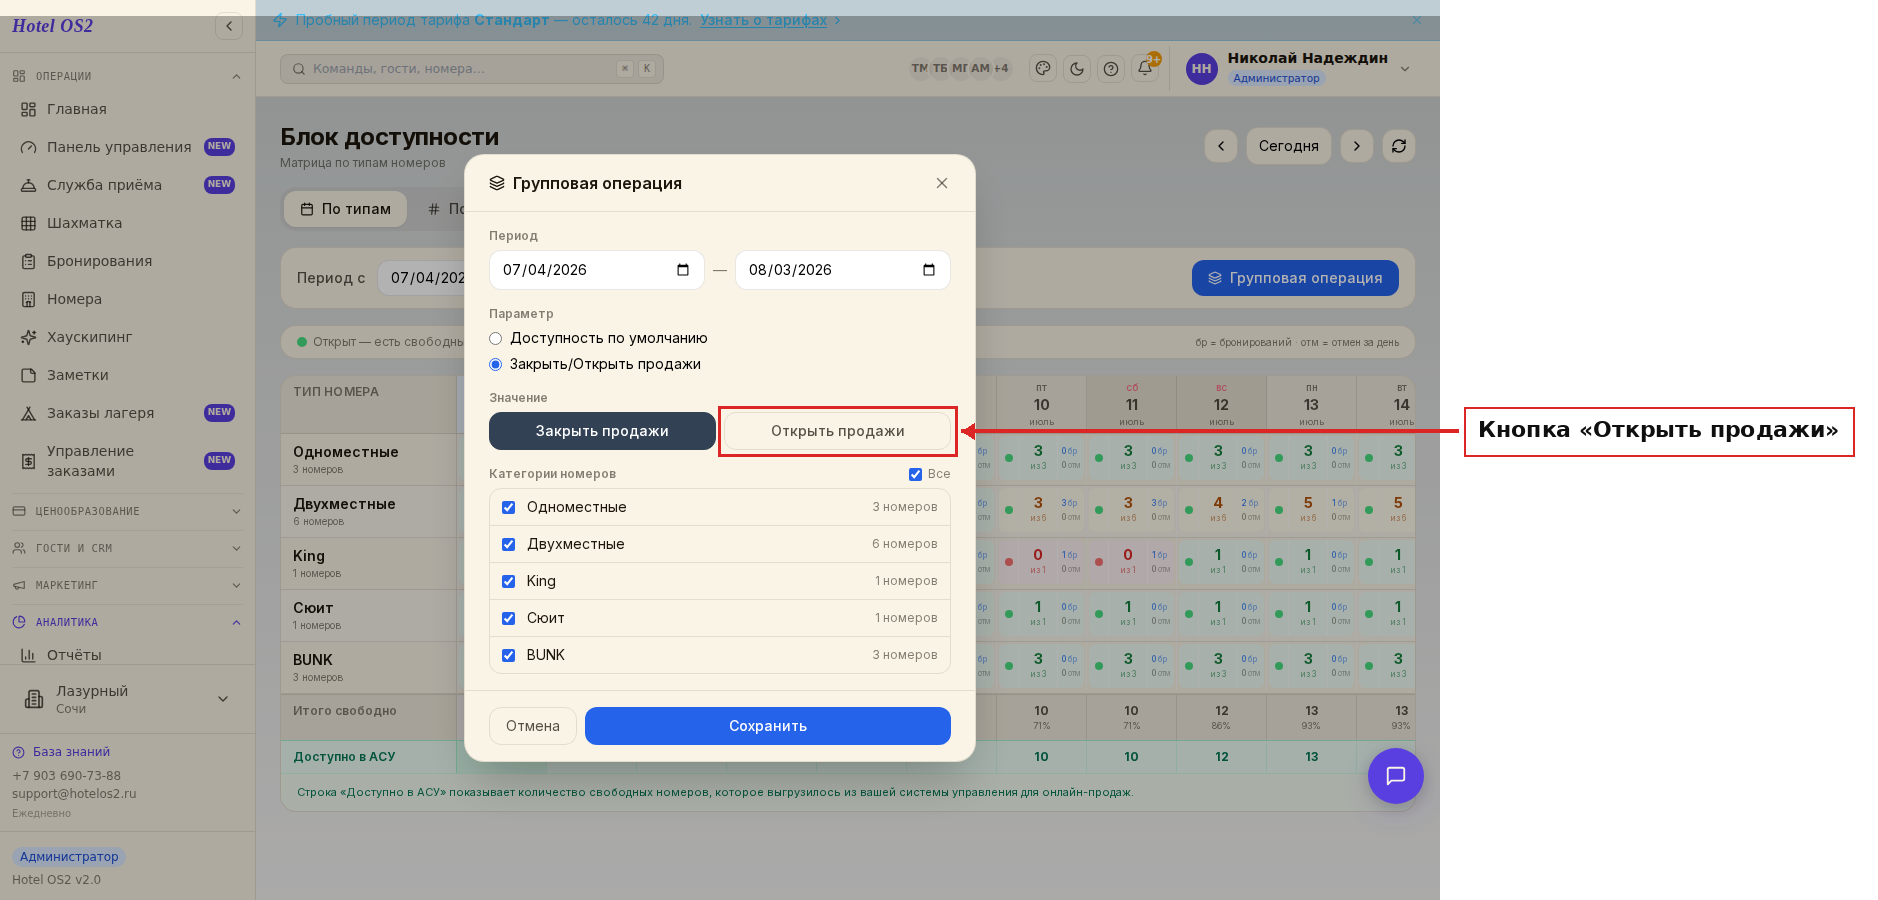Screen dimensions: 1878x900
Task: Click the Одноместные cell for July 10
Action: 1042,458
